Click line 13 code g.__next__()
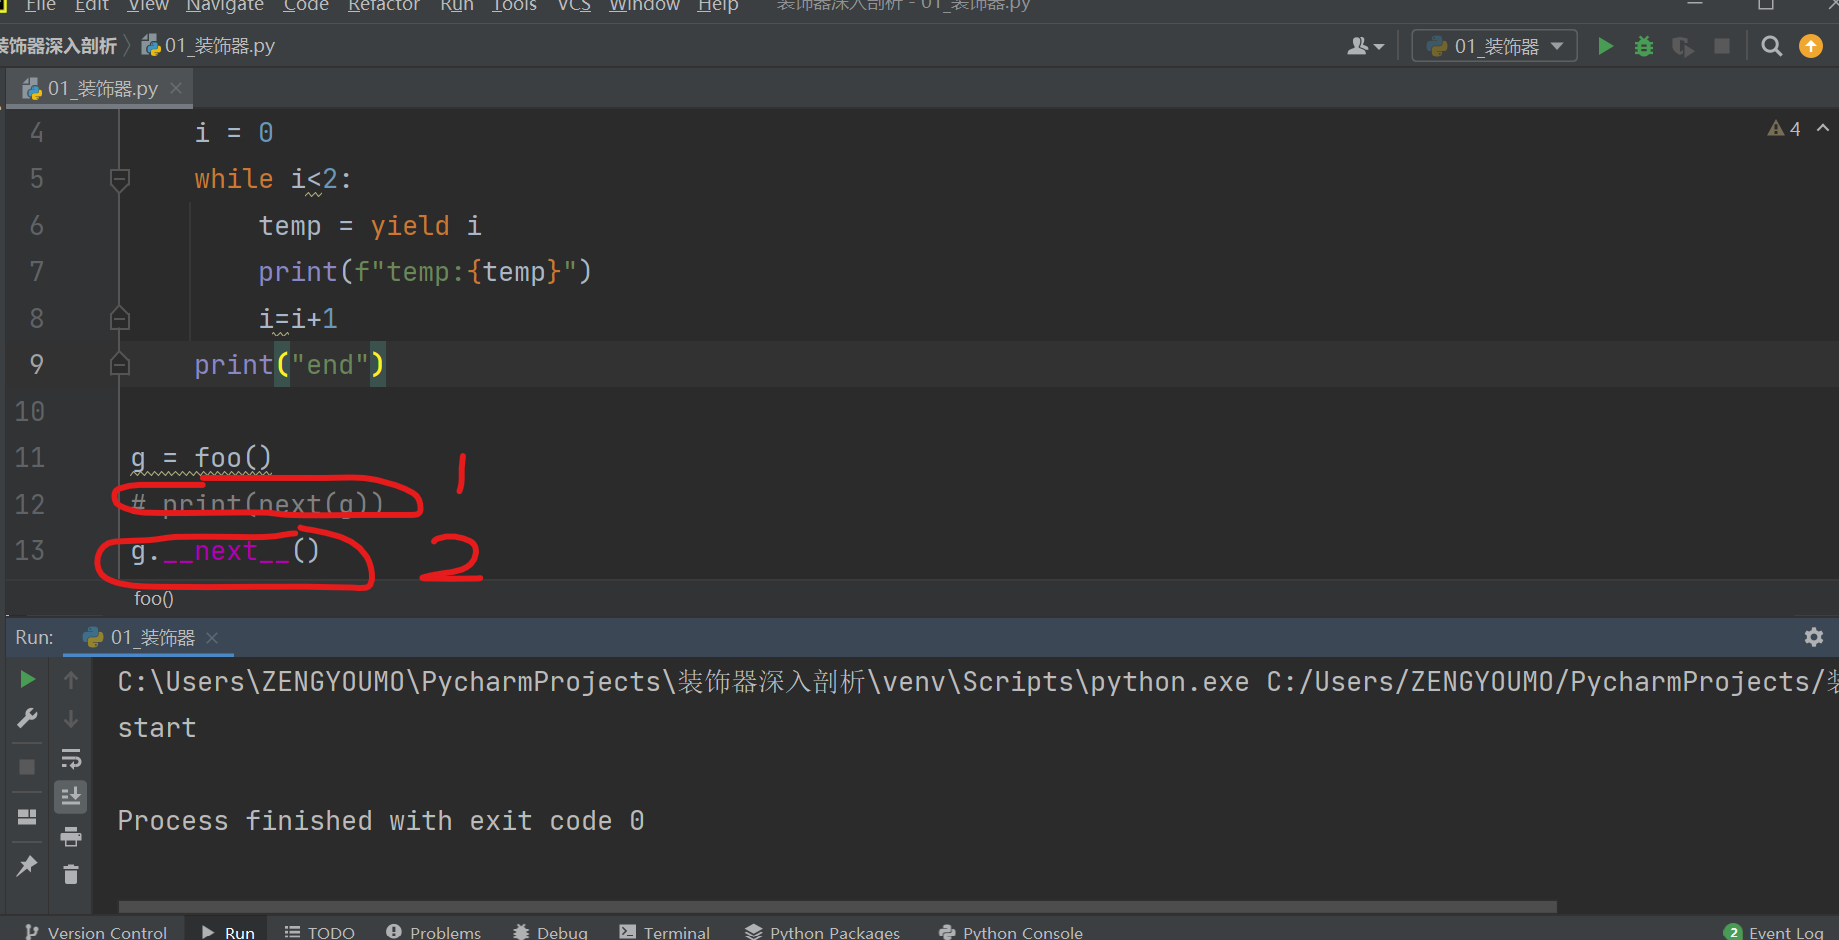Image resolution: width=1839 pixels, height=940 pixels. (x=225, y=551)
